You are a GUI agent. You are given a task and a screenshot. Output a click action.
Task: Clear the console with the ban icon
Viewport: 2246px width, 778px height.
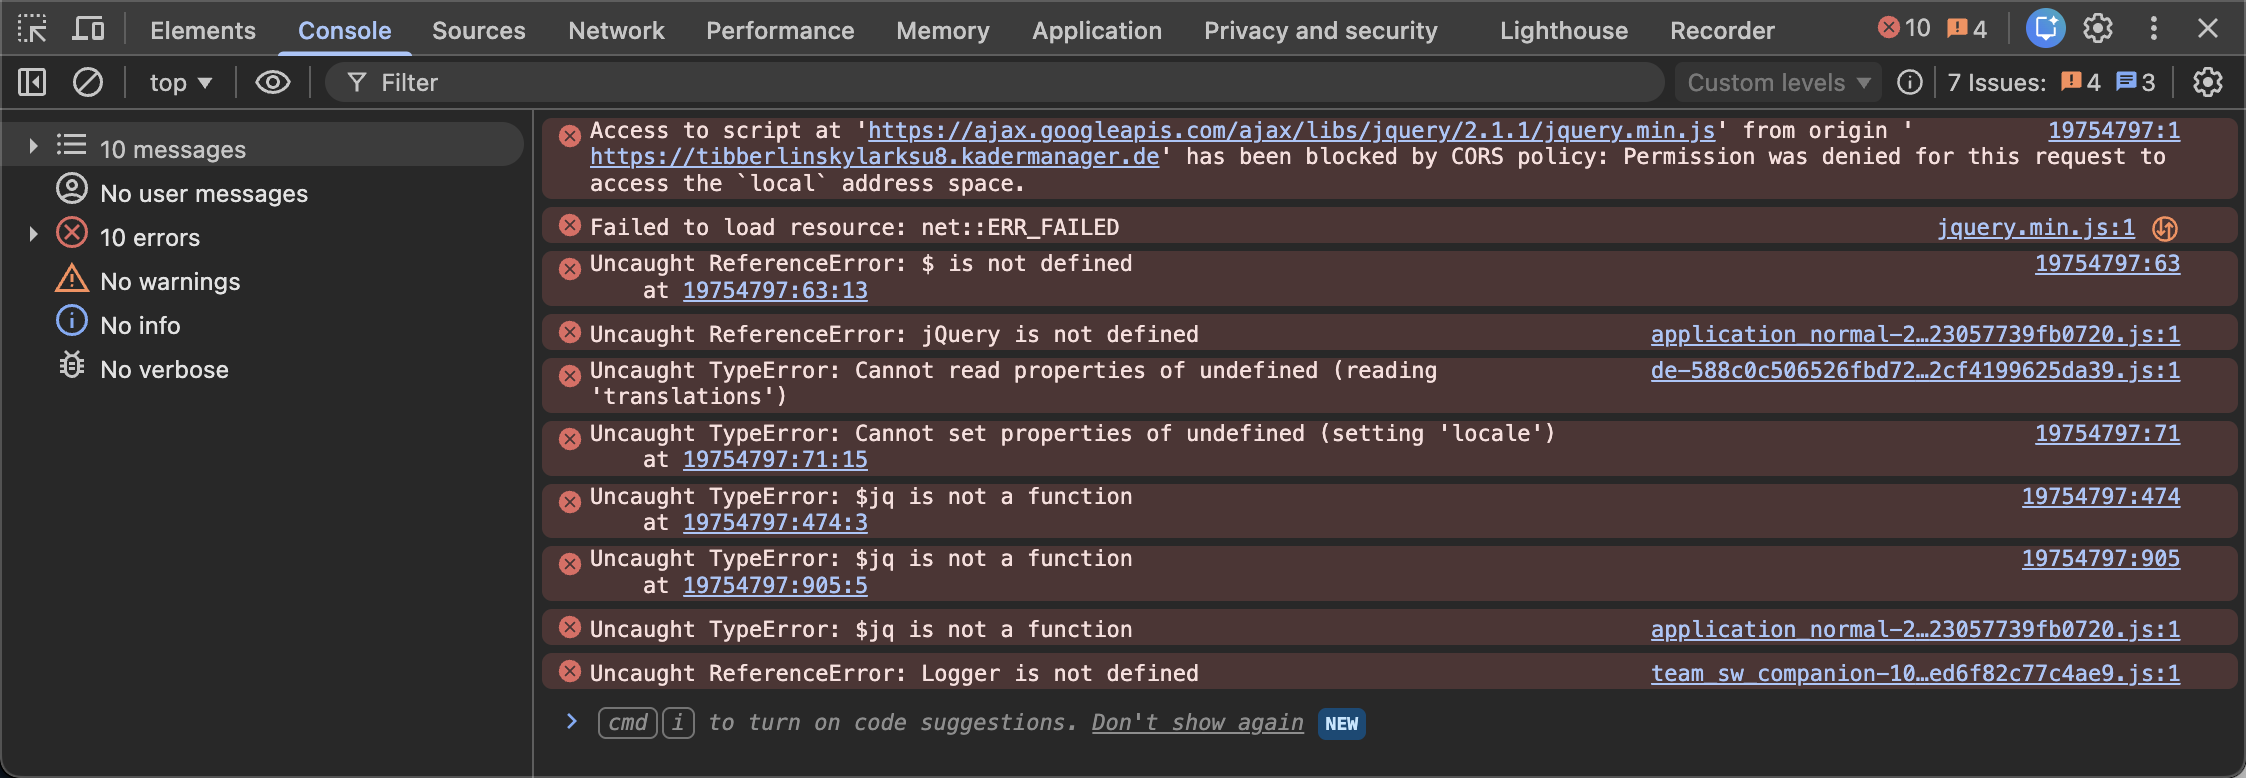pyautogui.click(x=88, y=82)
